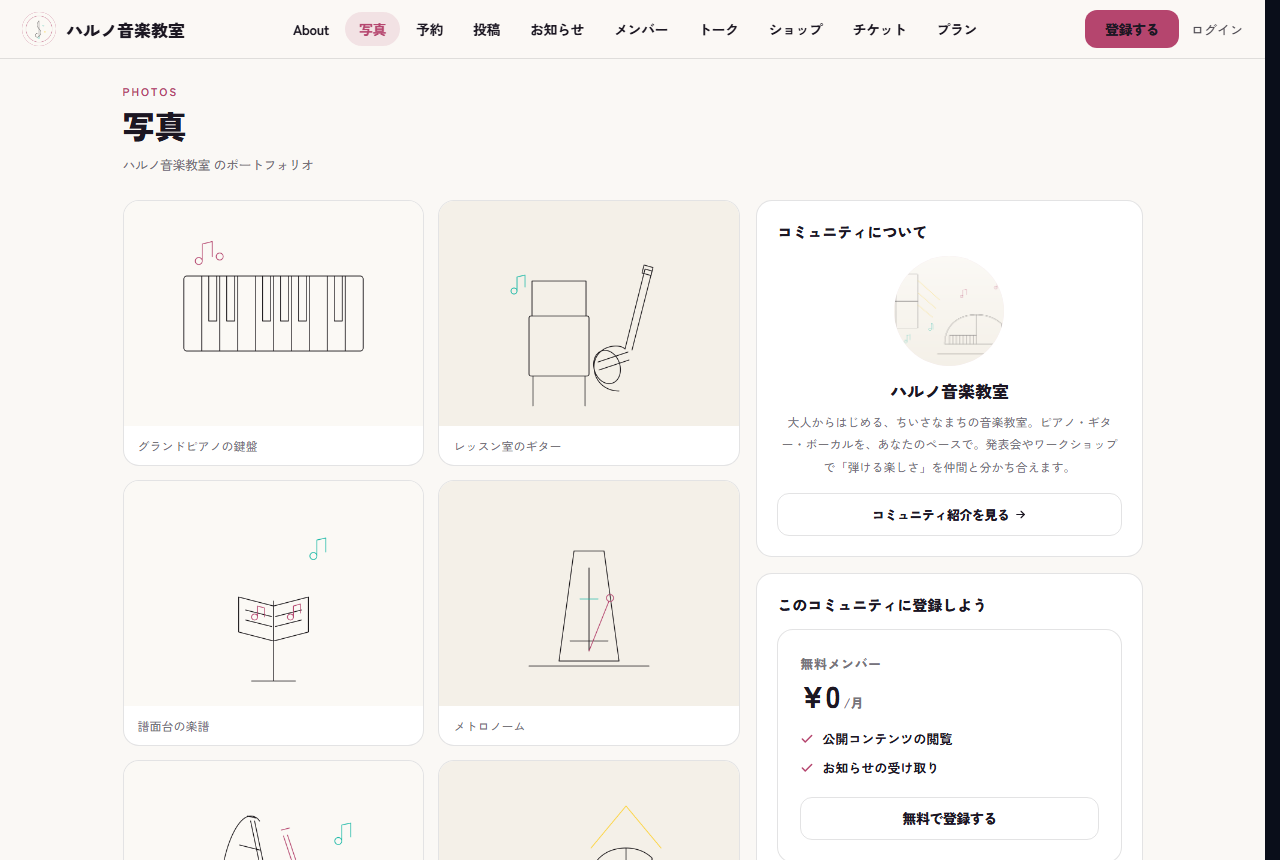Click the 譜面台の楽譜 caption text
The width and height of the screenshot is (1280, 860).
coord(174,727)
